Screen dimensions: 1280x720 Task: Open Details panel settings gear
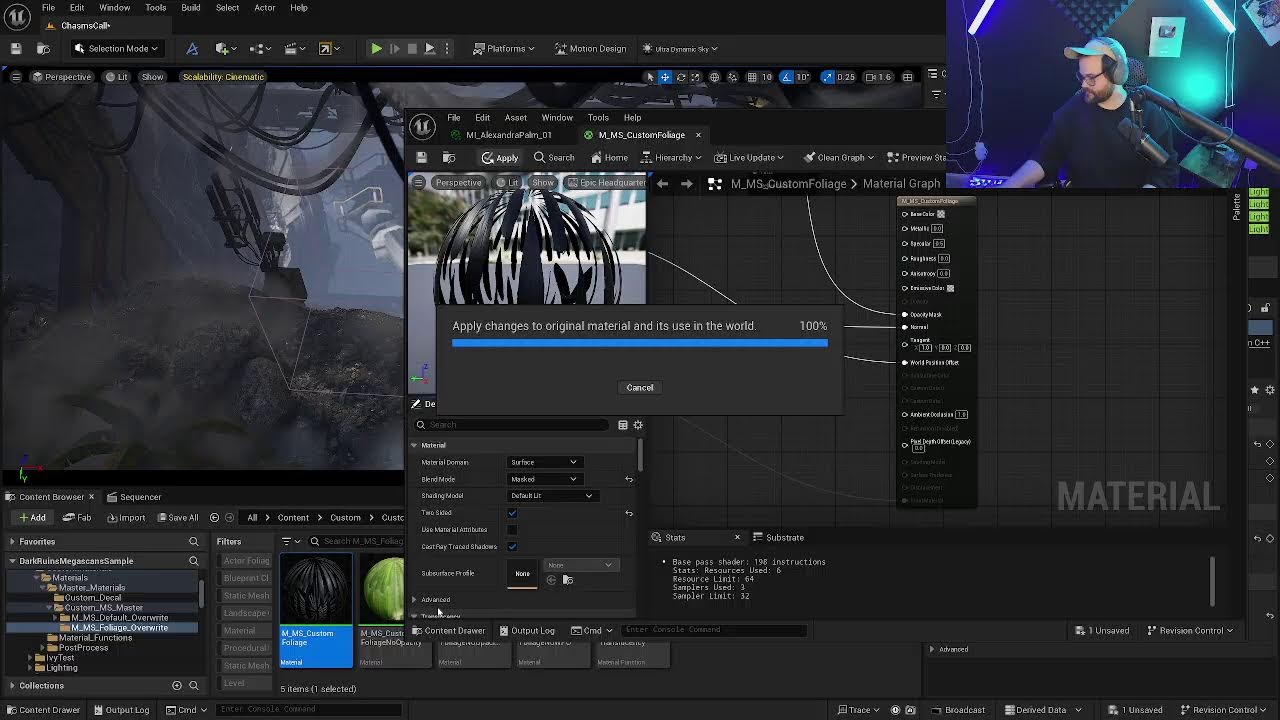point(638,425)
